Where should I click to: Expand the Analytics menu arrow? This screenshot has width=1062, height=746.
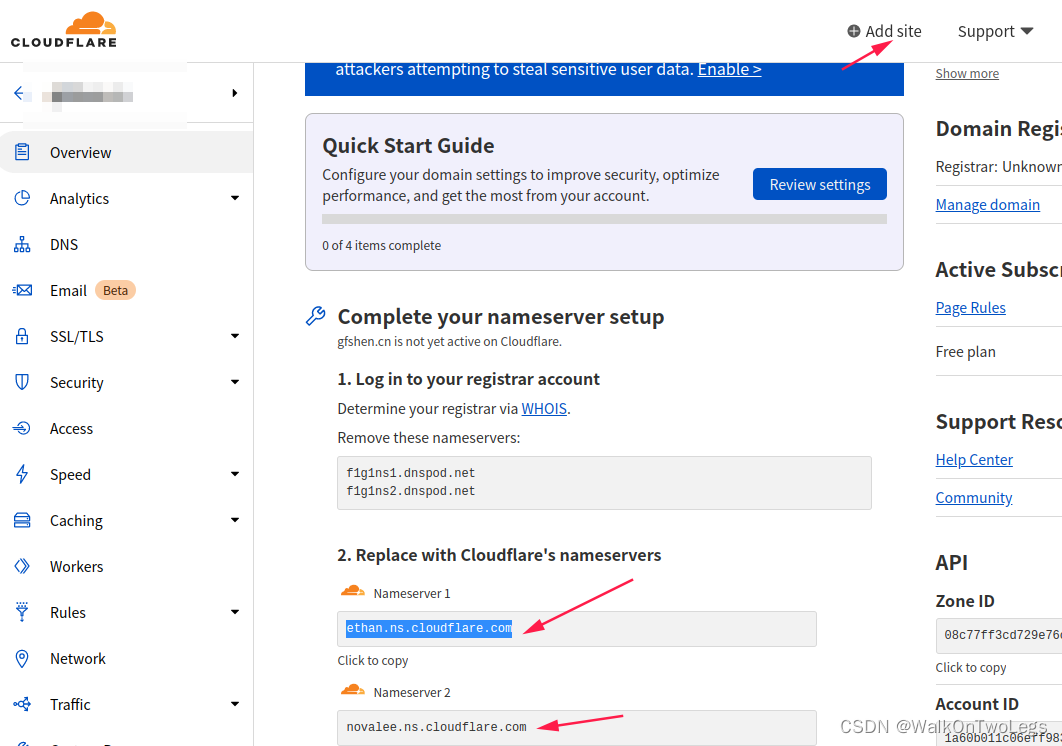coord(234,198)
